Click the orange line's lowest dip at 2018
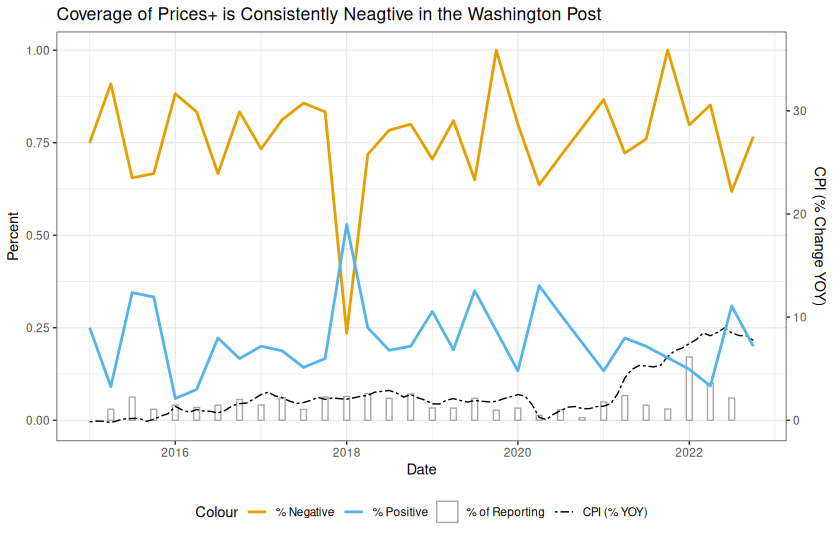Screen dimensions: 833x538 tap(346, 332)
